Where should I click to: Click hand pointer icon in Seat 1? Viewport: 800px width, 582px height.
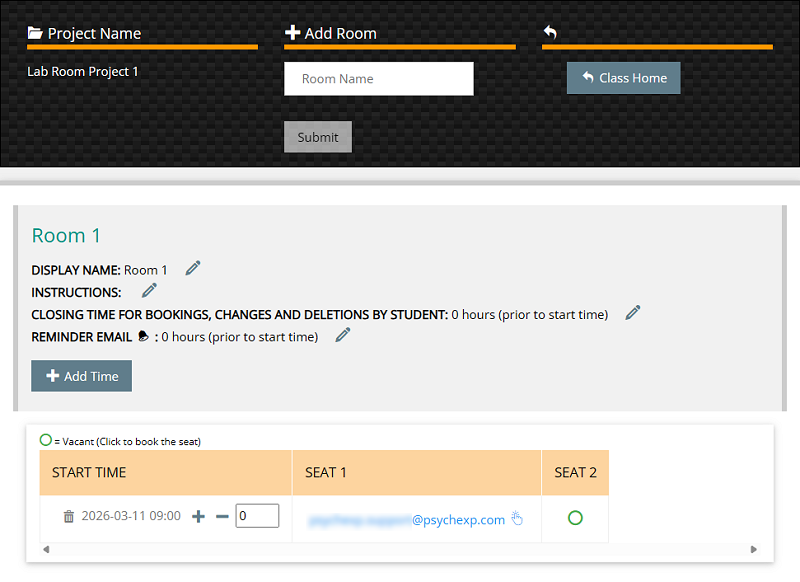517,518
